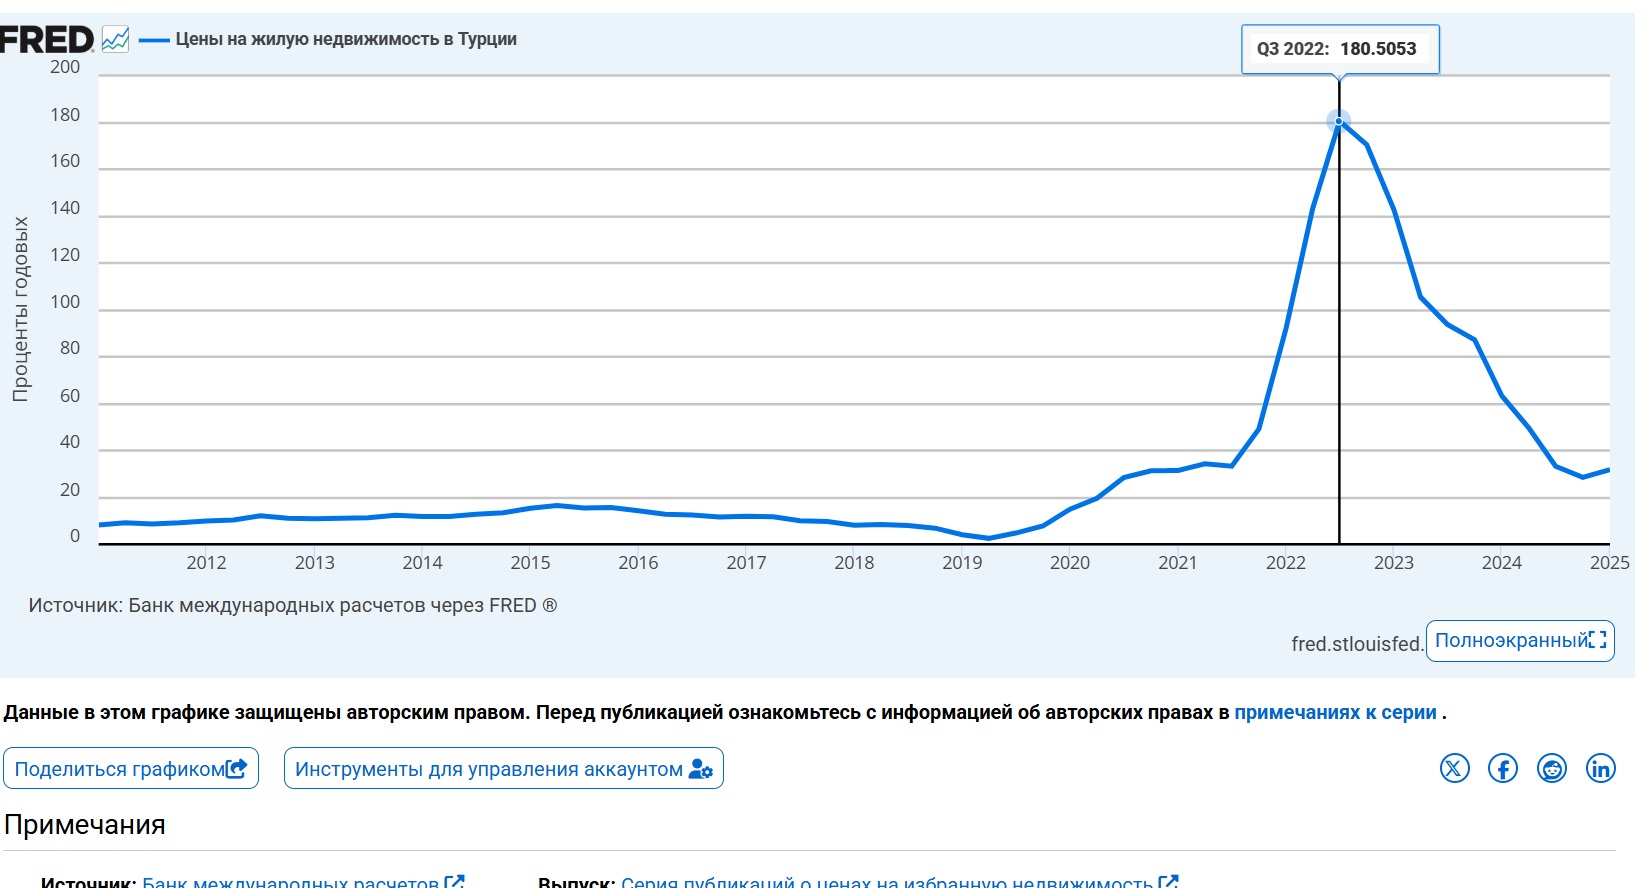This screenshot has height=888, width=1648.
Task: Click the Q3 2022 peak data point
Action: pyautogui.click(x=1338, y=121)
